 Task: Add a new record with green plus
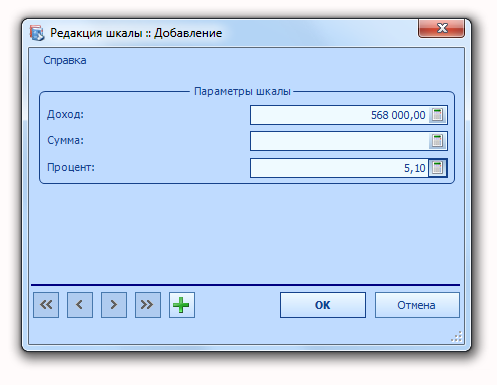coord(182,305)
